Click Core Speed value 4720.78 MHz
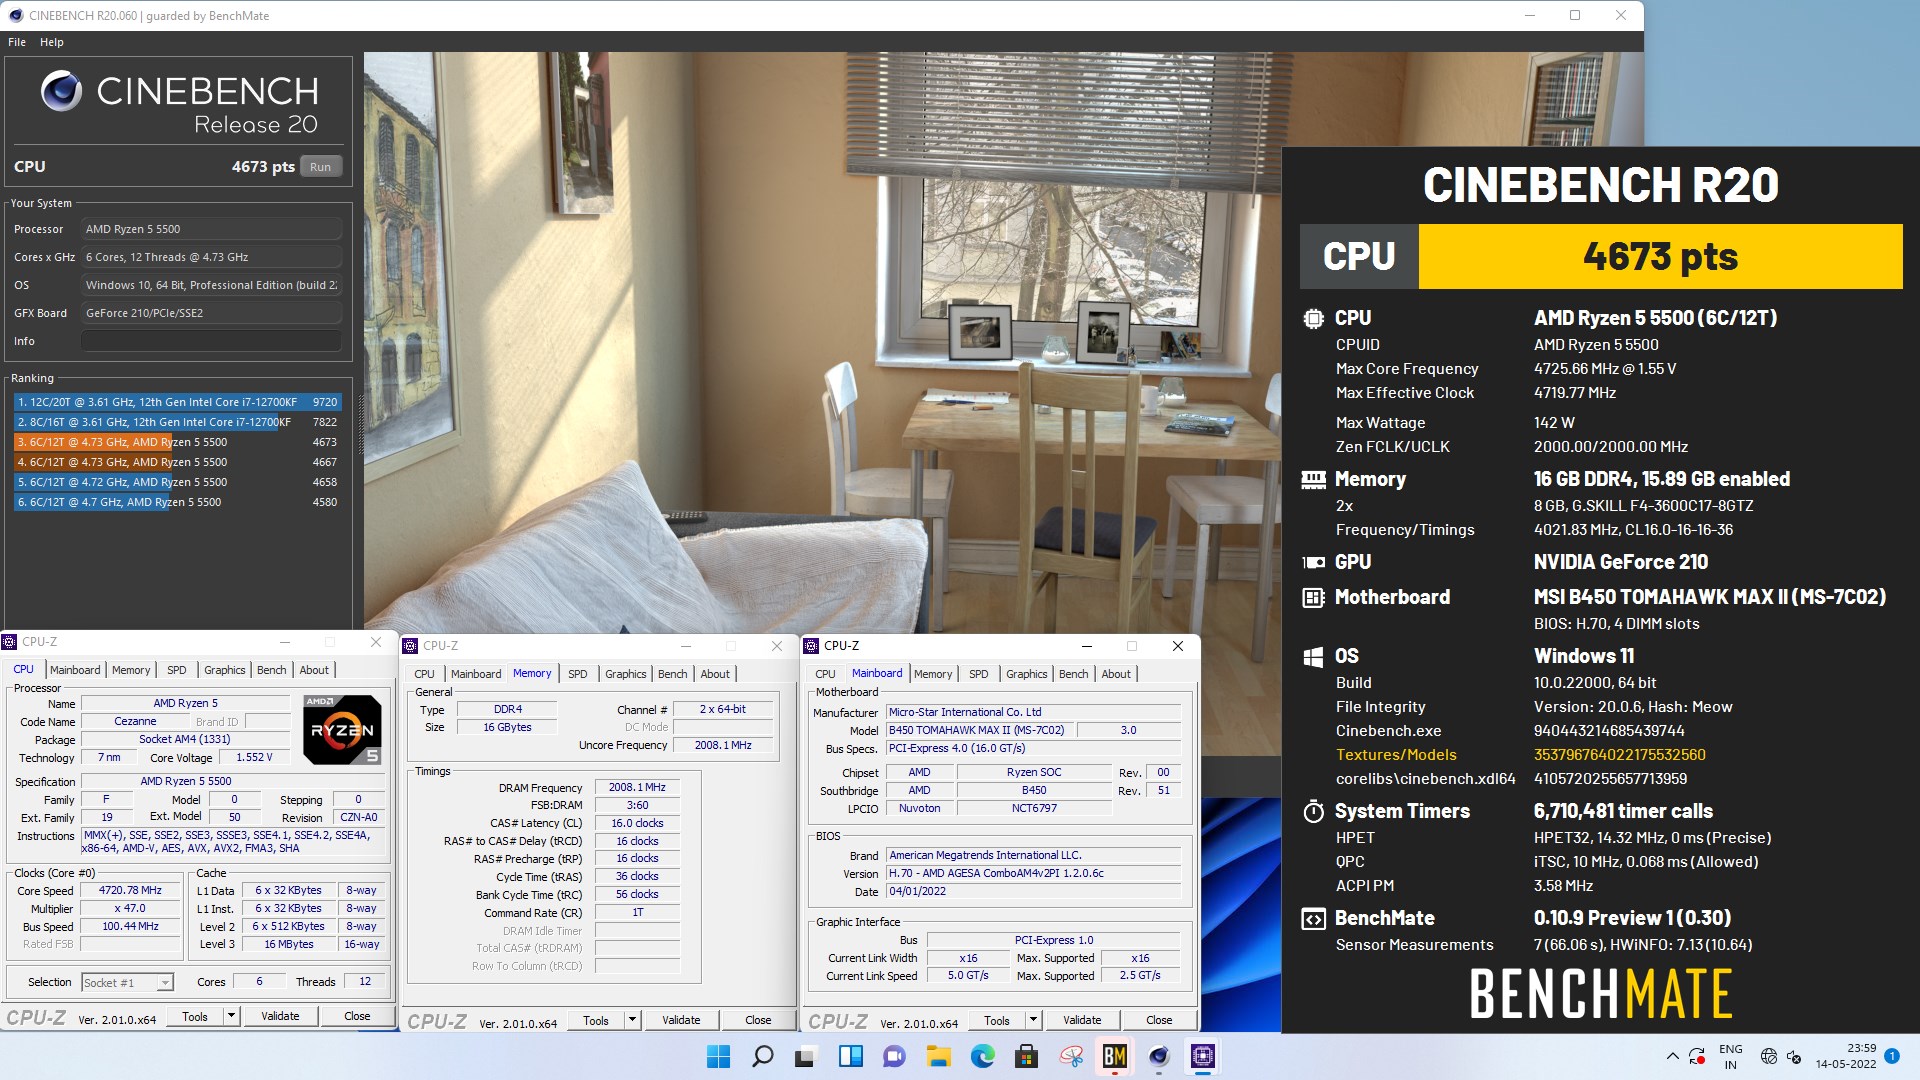Image resolution: width=1920 pixels, height=1080 pixels. point(130,890)
